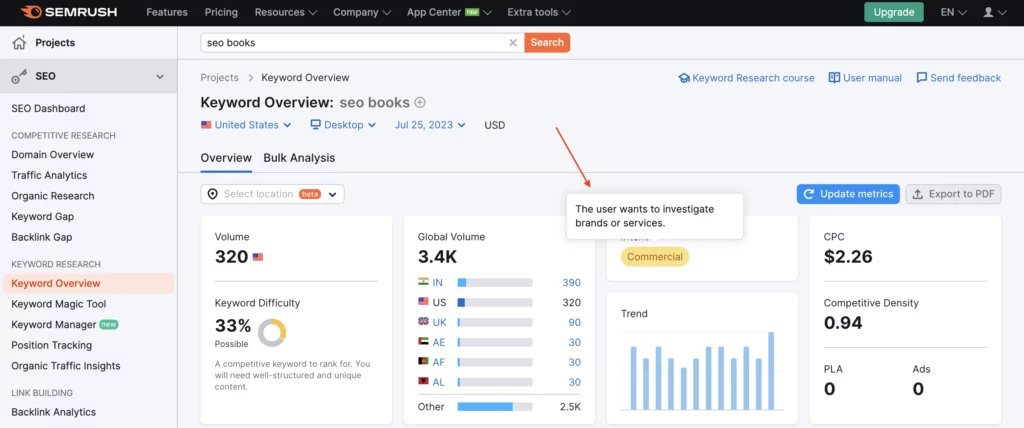1024x428 pixels.
Task: Click IN volume value 390
Action: (571, 282)
